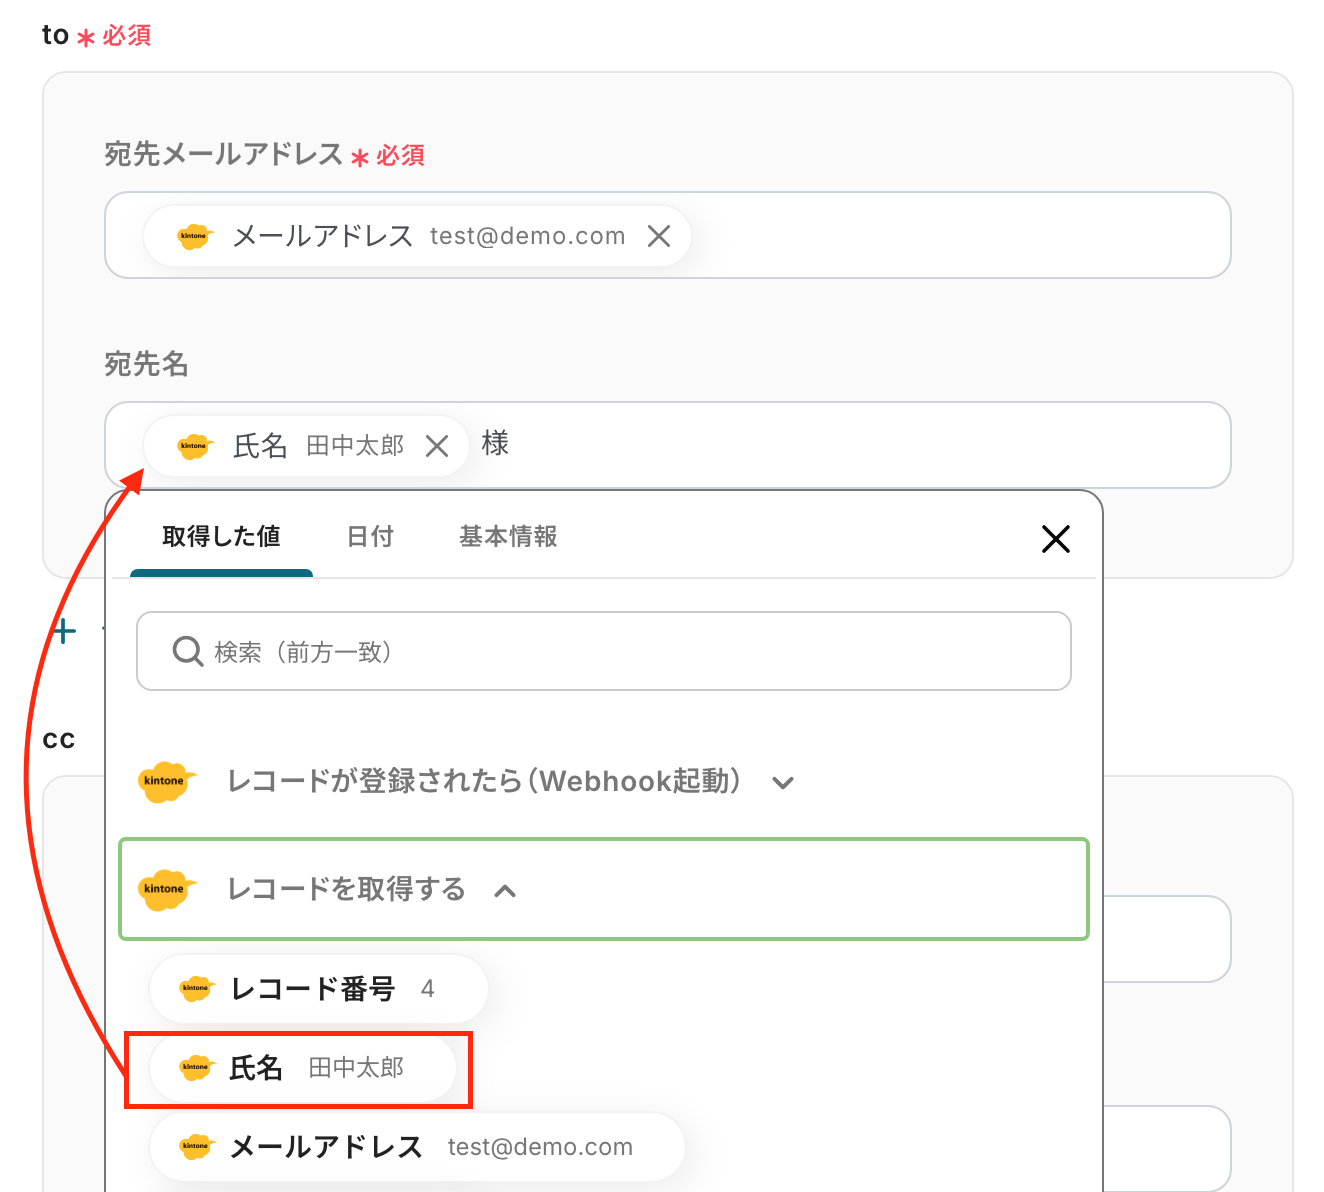
Task: Click kintone icon beside レコードを取得する
Action: [x=166, y=889]
